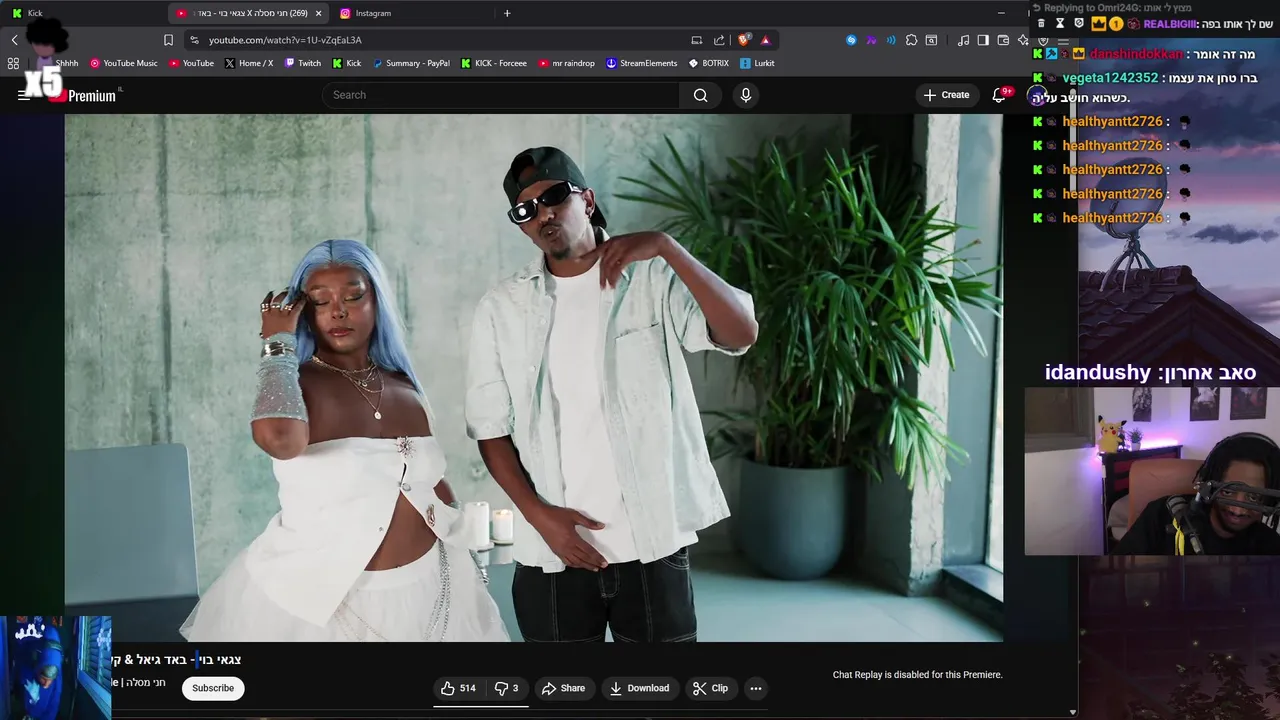Viewport: 1280px width, 720px height.
Task: Open the Twitch bookmark
Action: pyautogui.click(x=303, y=63)
